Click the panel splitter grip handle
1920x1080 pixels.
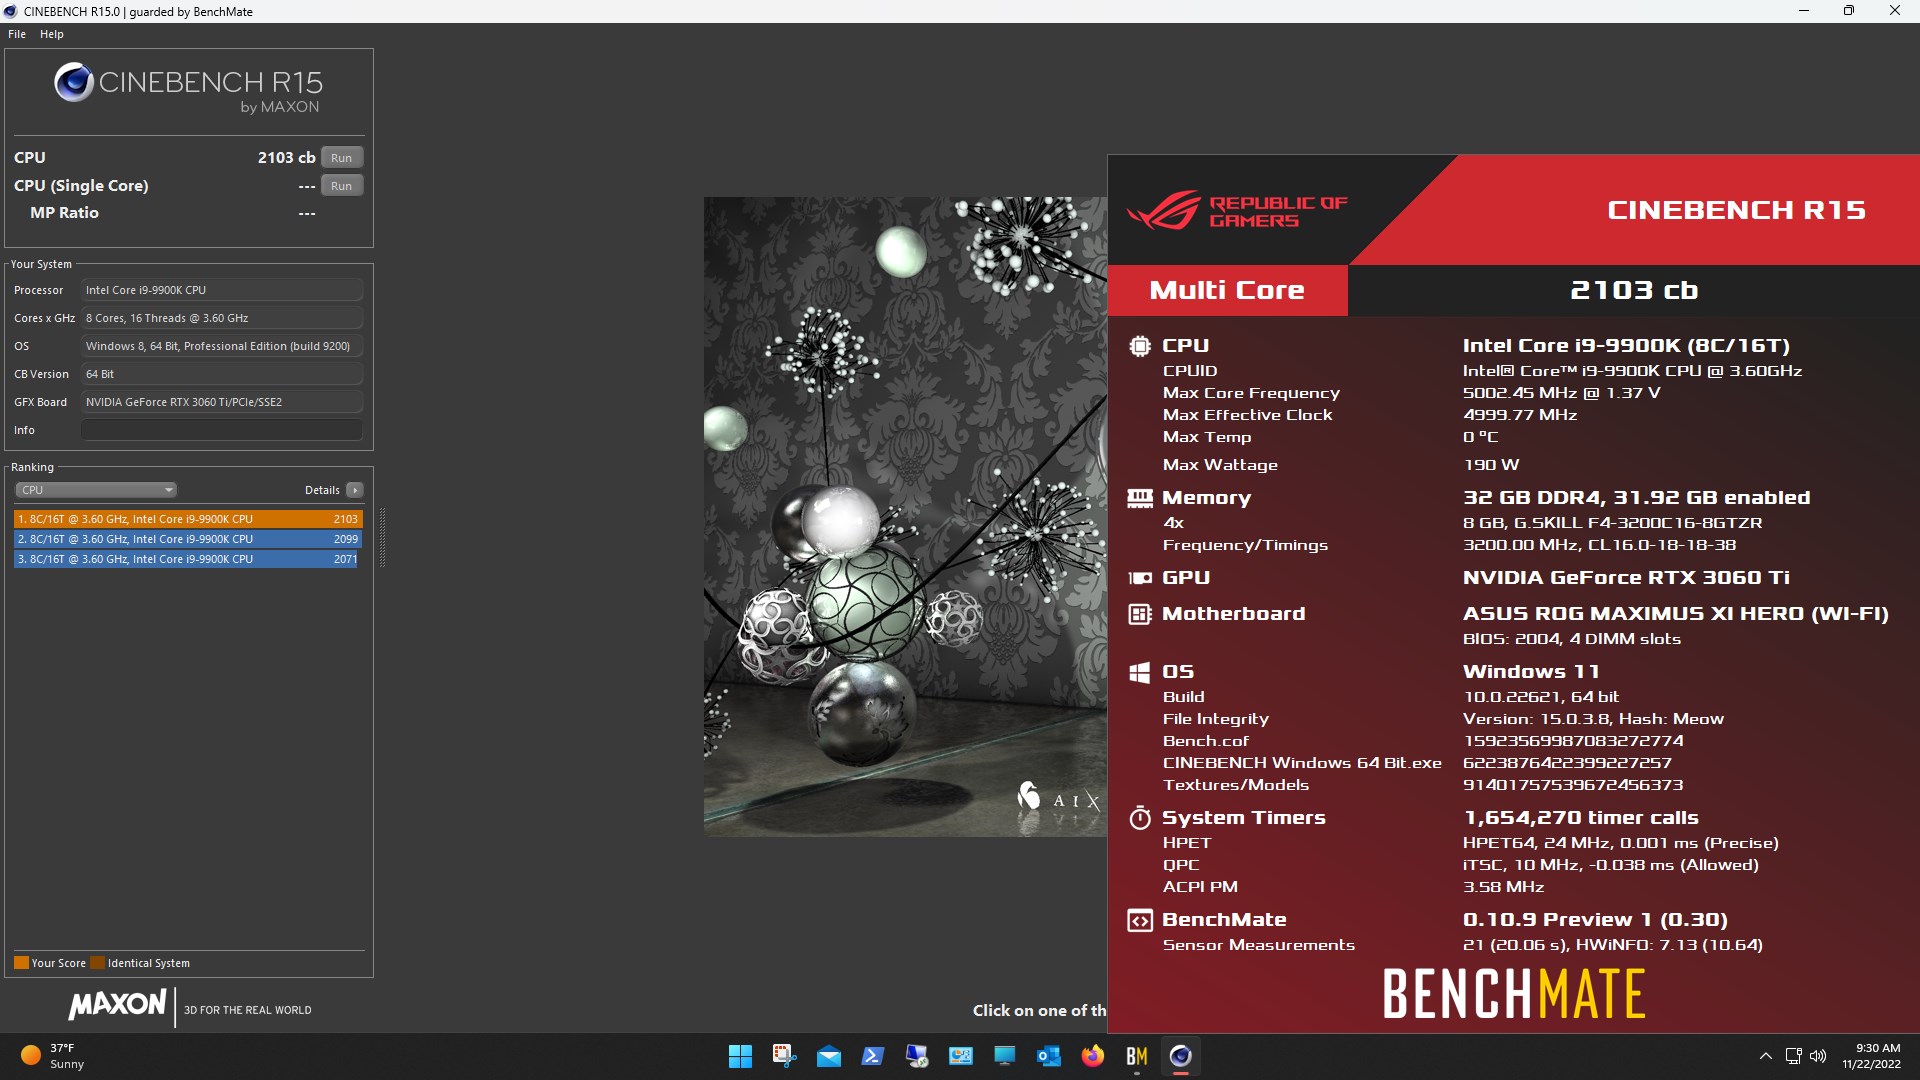tap(382, 537)
